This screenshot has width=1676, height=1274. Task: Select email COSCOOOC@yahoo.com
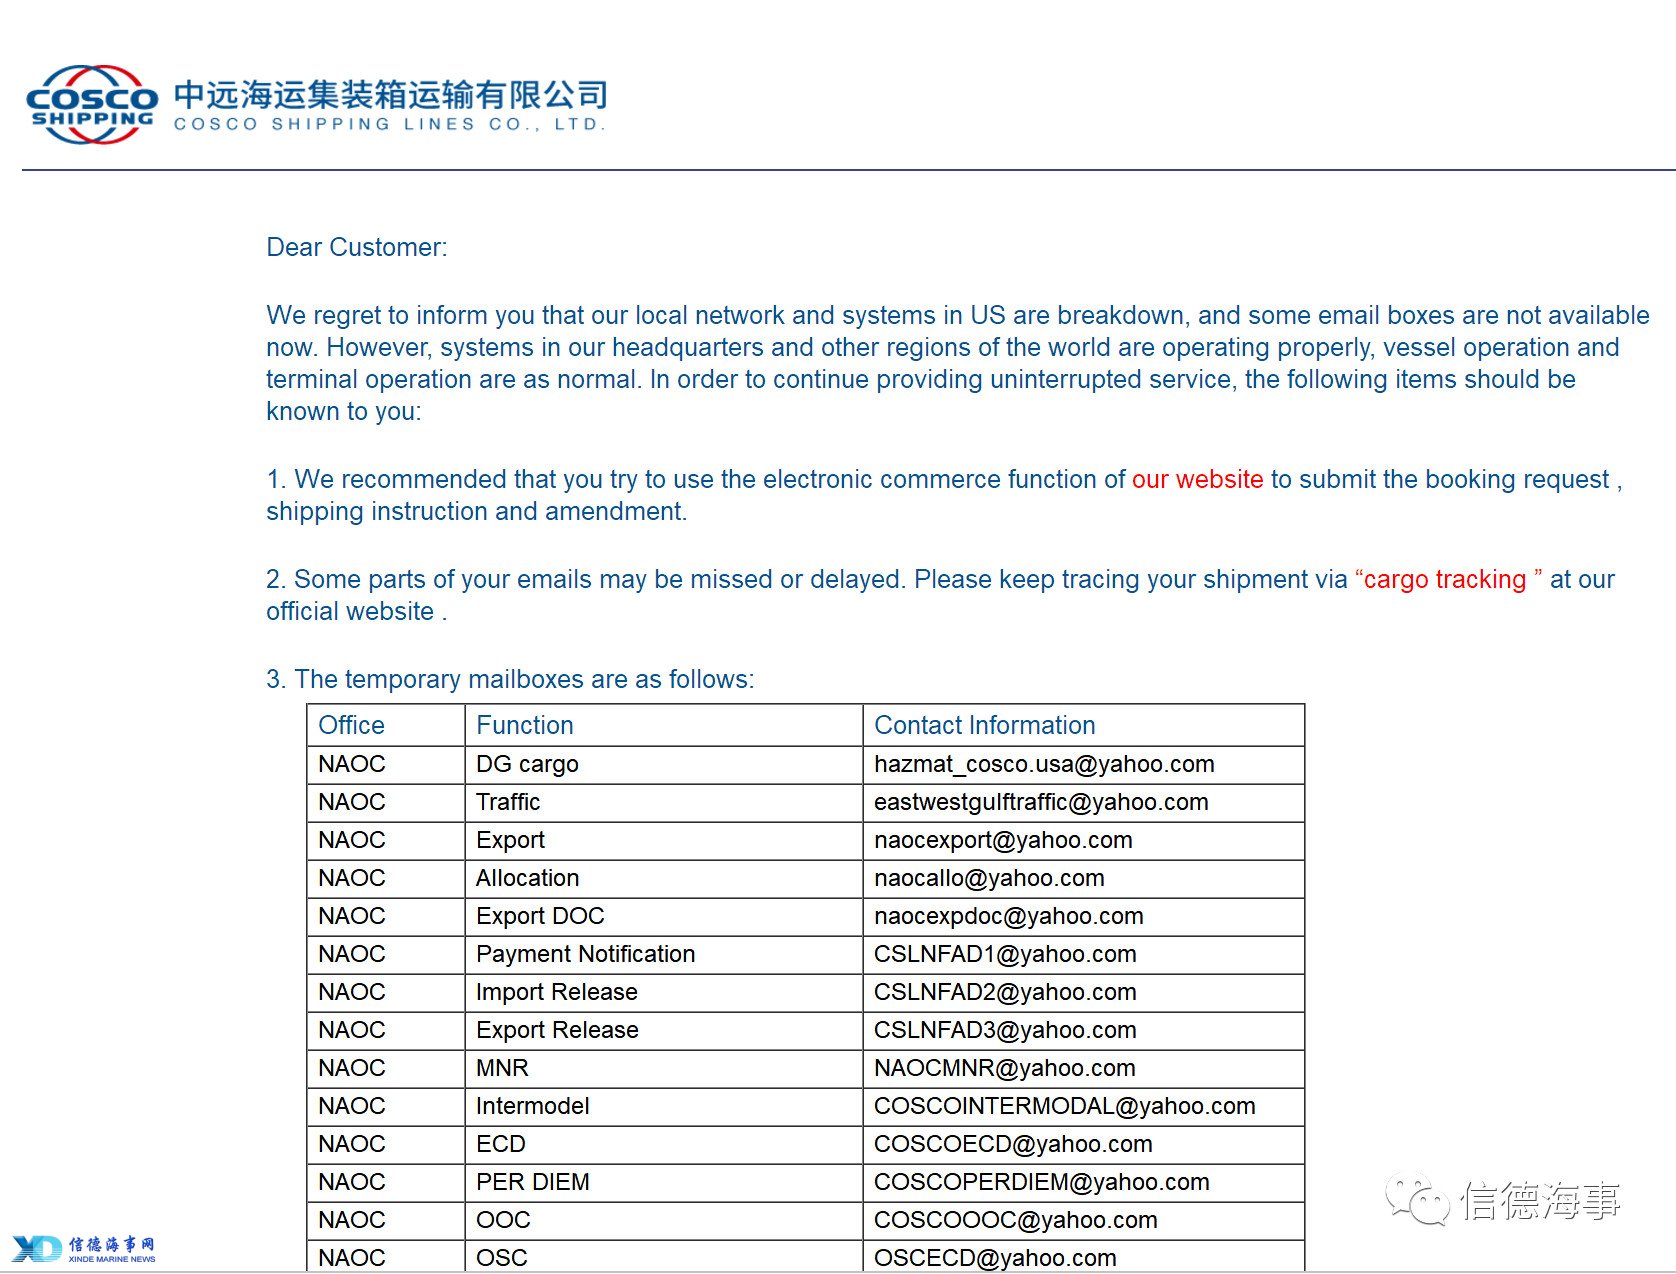(1016, 1220)
